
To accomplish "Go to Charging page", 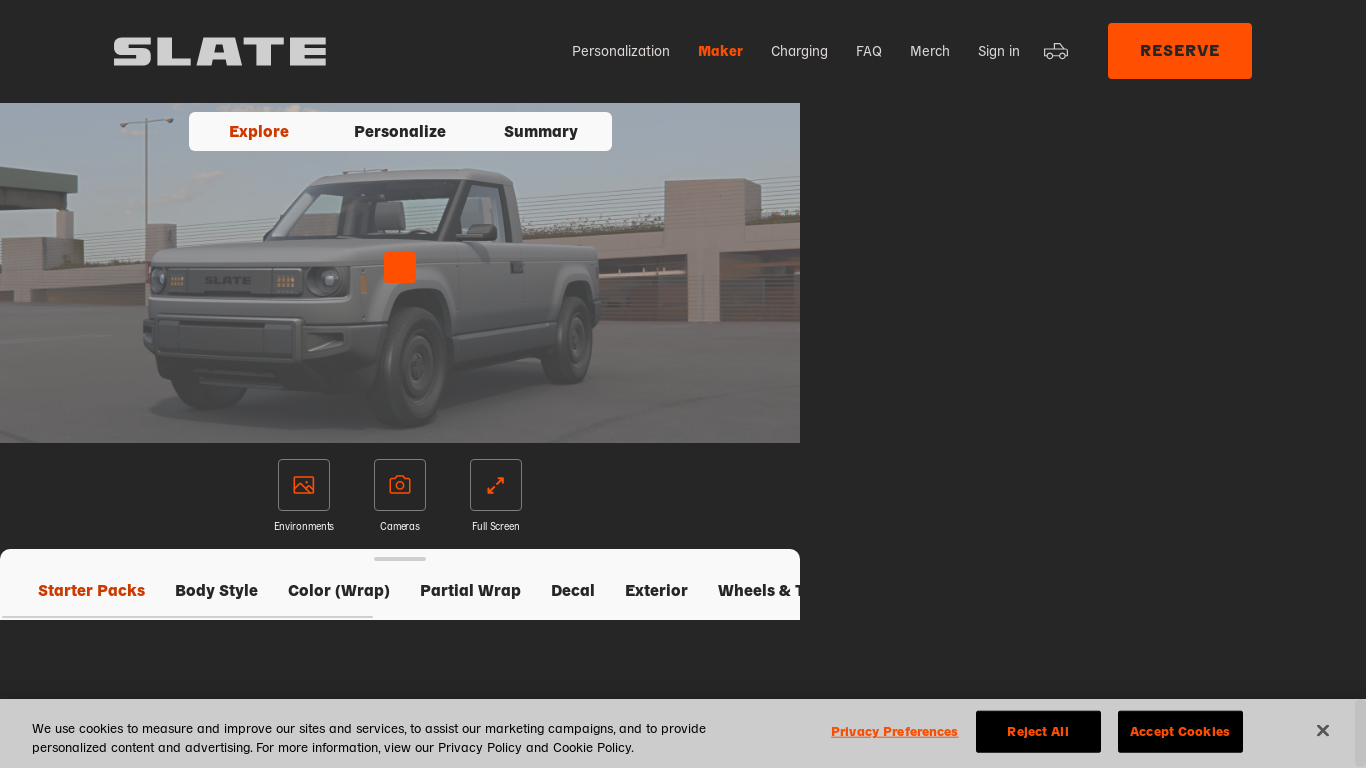I will click(799, 51).
